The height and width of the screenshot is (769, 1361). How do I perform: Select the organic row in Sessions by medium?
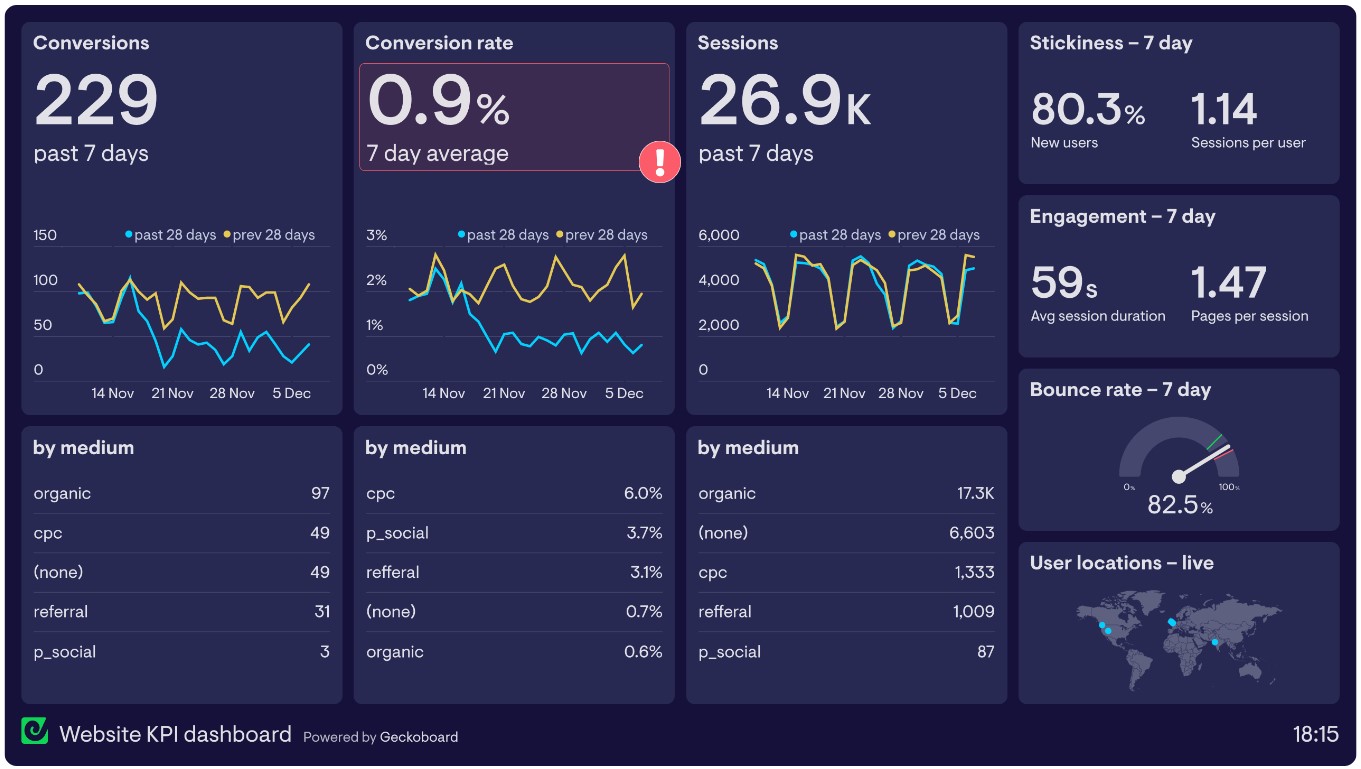pyautogui.click(x=845, y=493)
